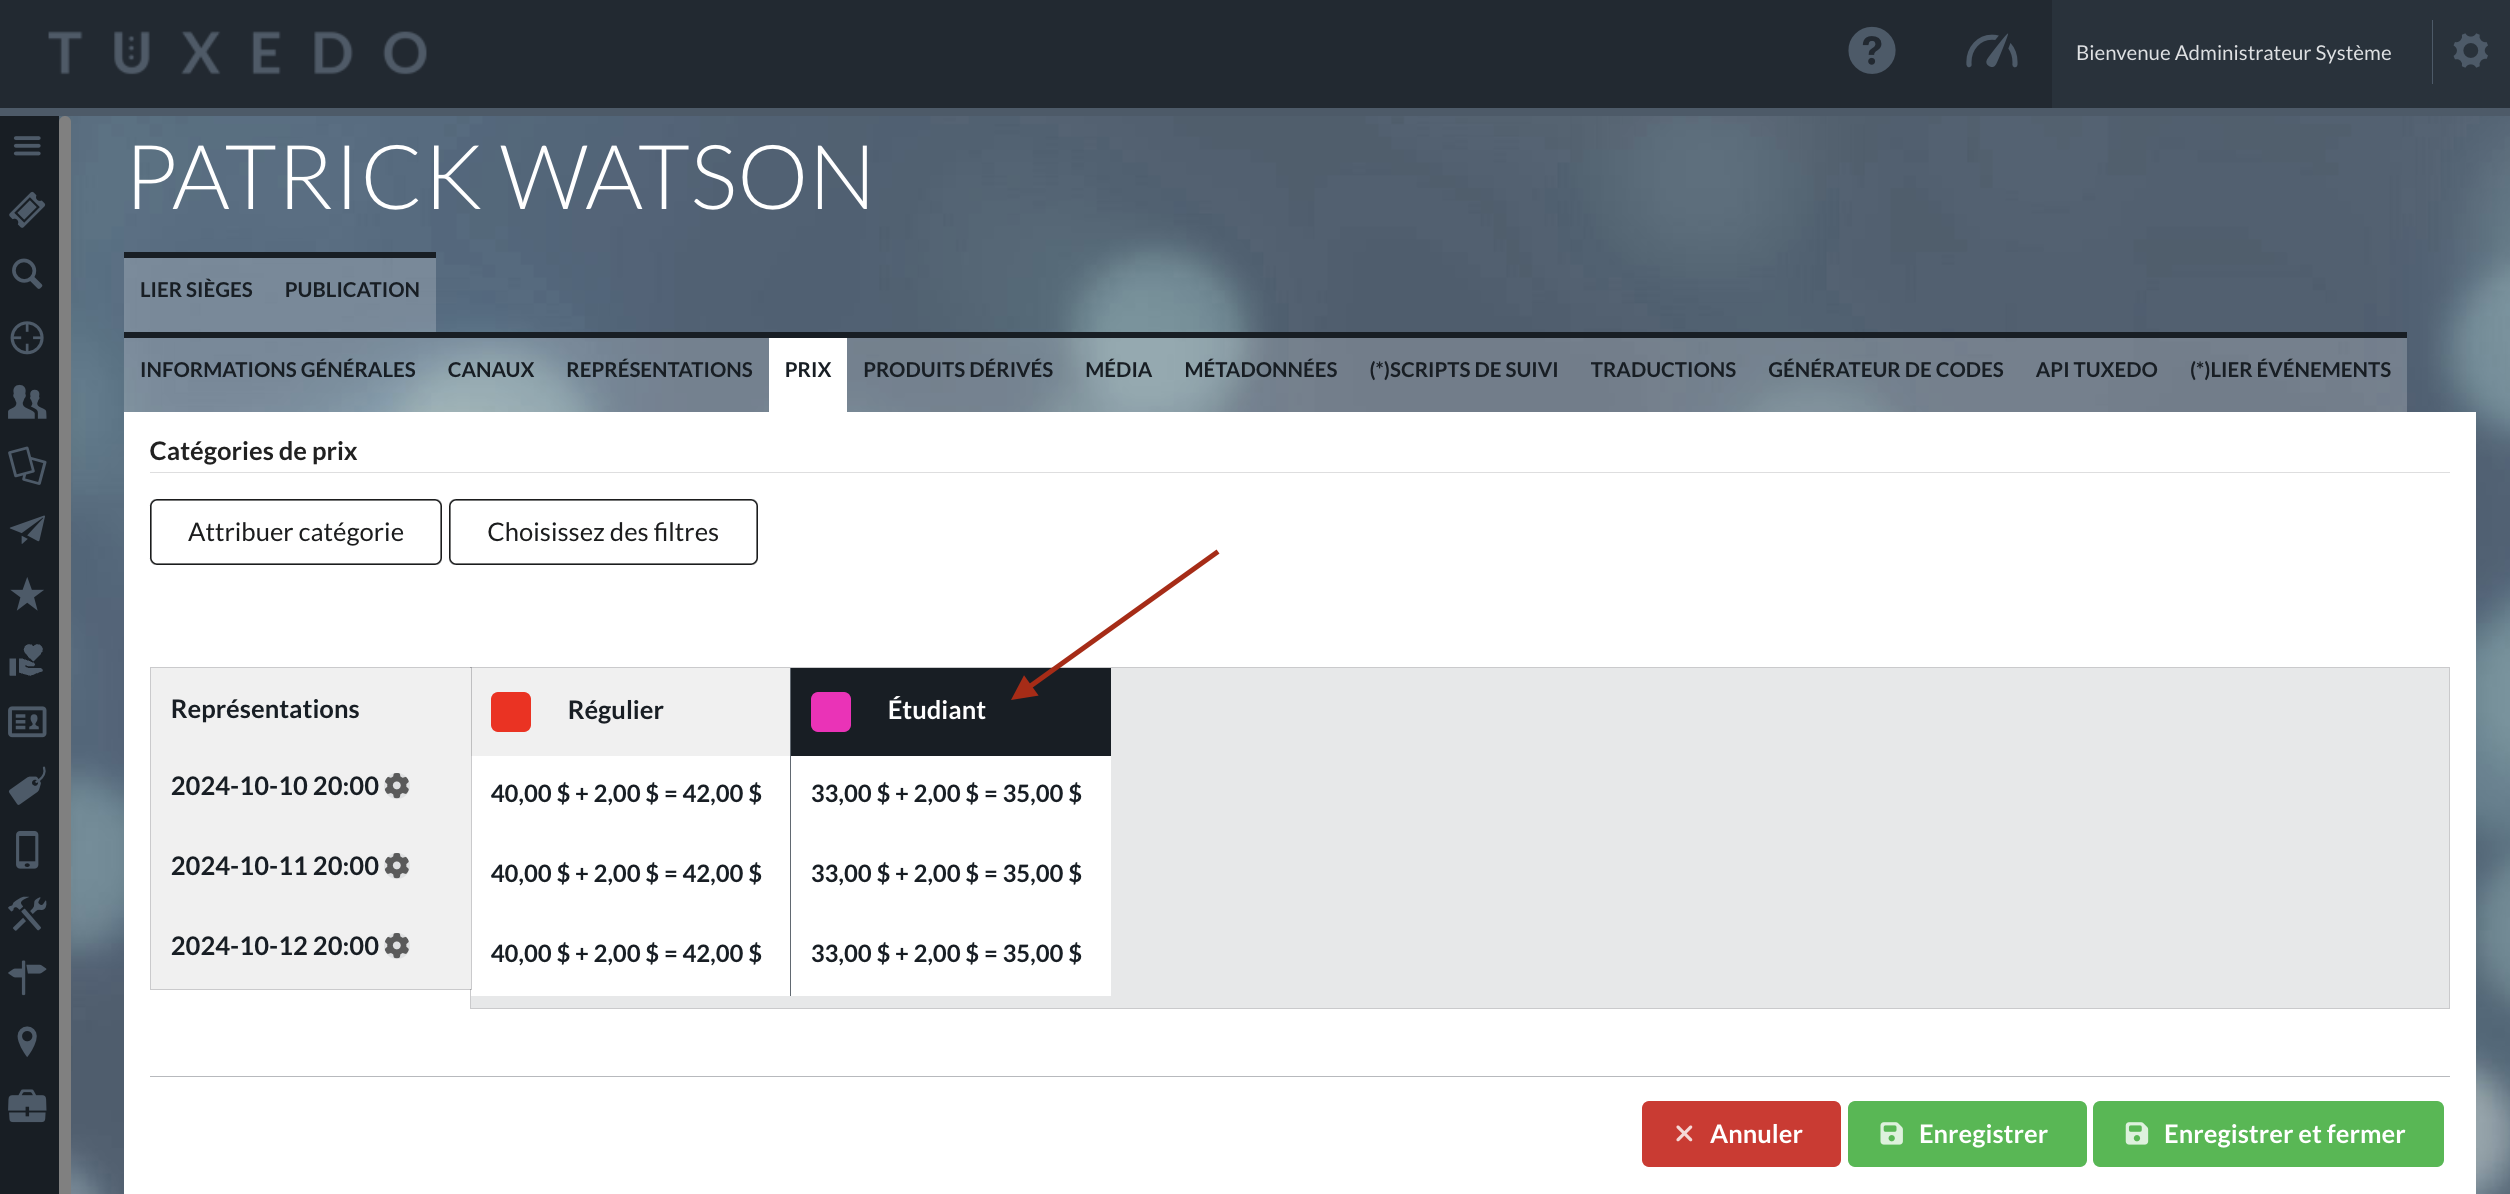Click the TUXEDO logo
2510x1194 pixels.
click(238, 53)
